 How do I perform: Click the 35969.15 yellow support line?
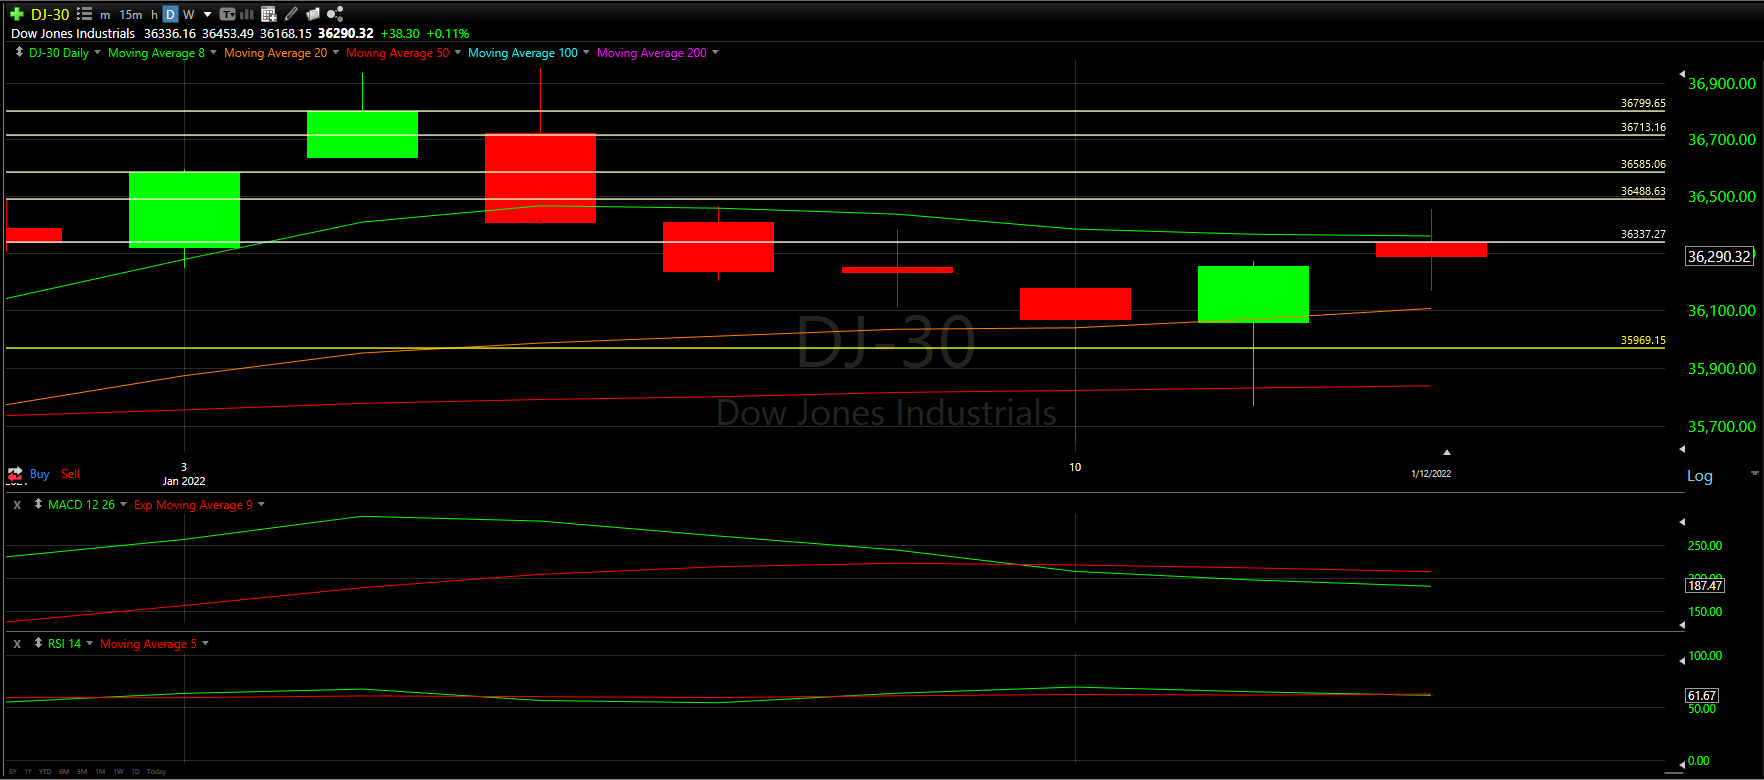tap(835, 348)
